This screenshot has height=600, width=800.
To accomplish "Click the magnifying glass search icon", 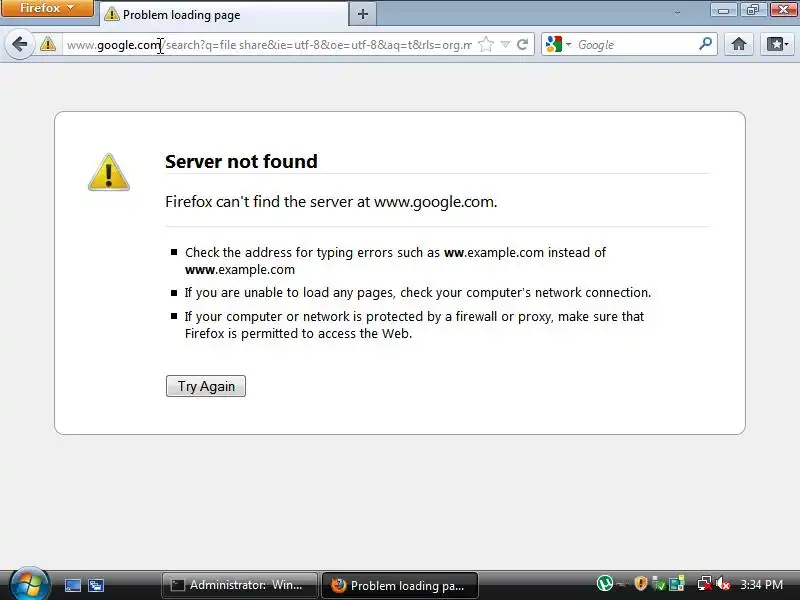I will point(706,44).
